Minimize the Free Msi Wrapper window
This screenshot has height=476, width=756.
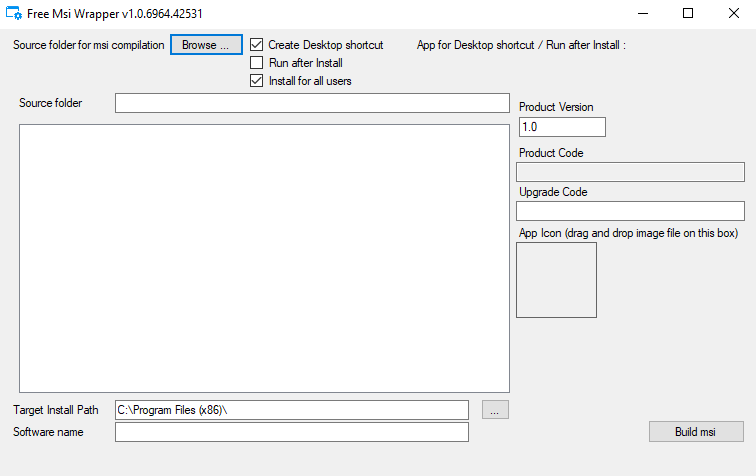tap(641, 14)
